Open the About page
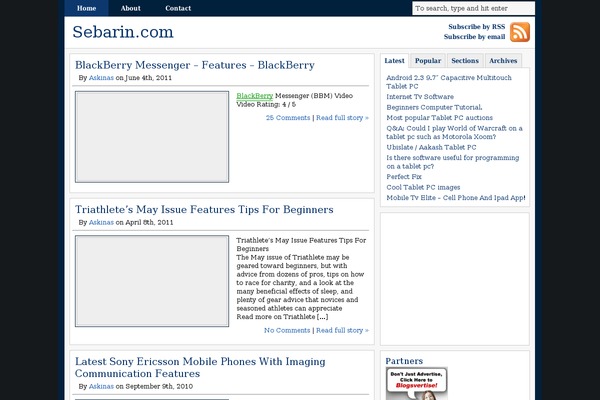The width and height of the screenshot is (600, 400). [130, 8]
